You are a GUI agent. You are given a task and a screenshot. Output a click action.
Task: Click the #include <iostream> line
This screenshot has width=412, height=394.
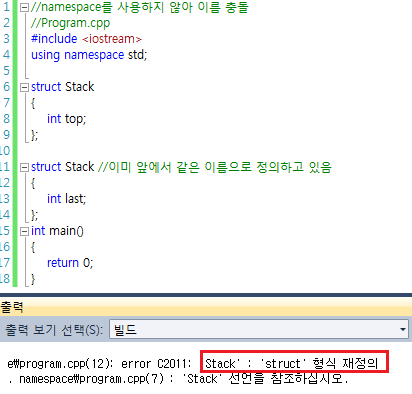[86, 39]
